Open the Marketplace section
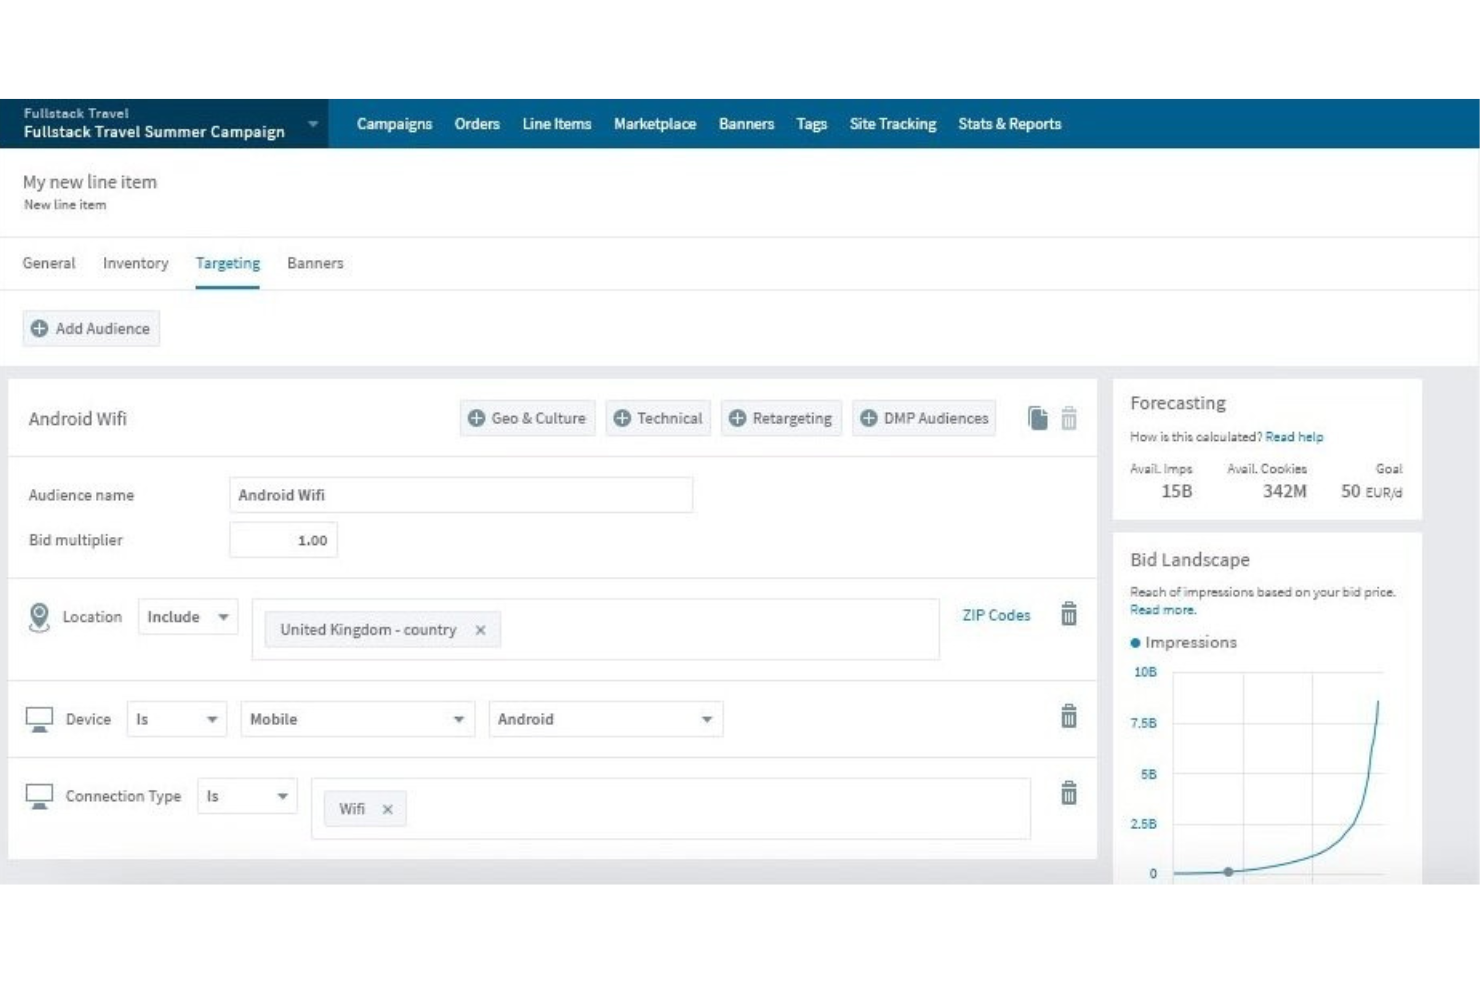The width and height of the screenshot is (1480, 987). click(x=655, y=124)
